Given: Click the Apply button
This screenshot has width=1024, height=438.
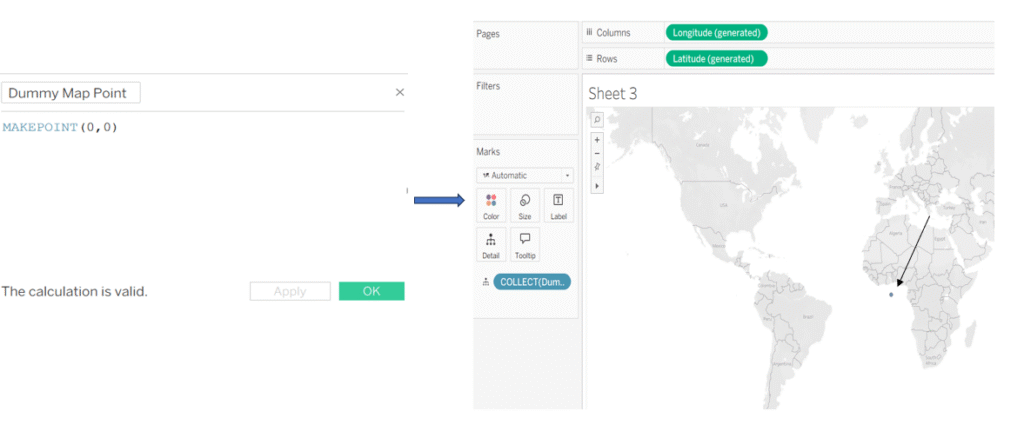Looking at the screenshot, I should [x=290, y=291].
